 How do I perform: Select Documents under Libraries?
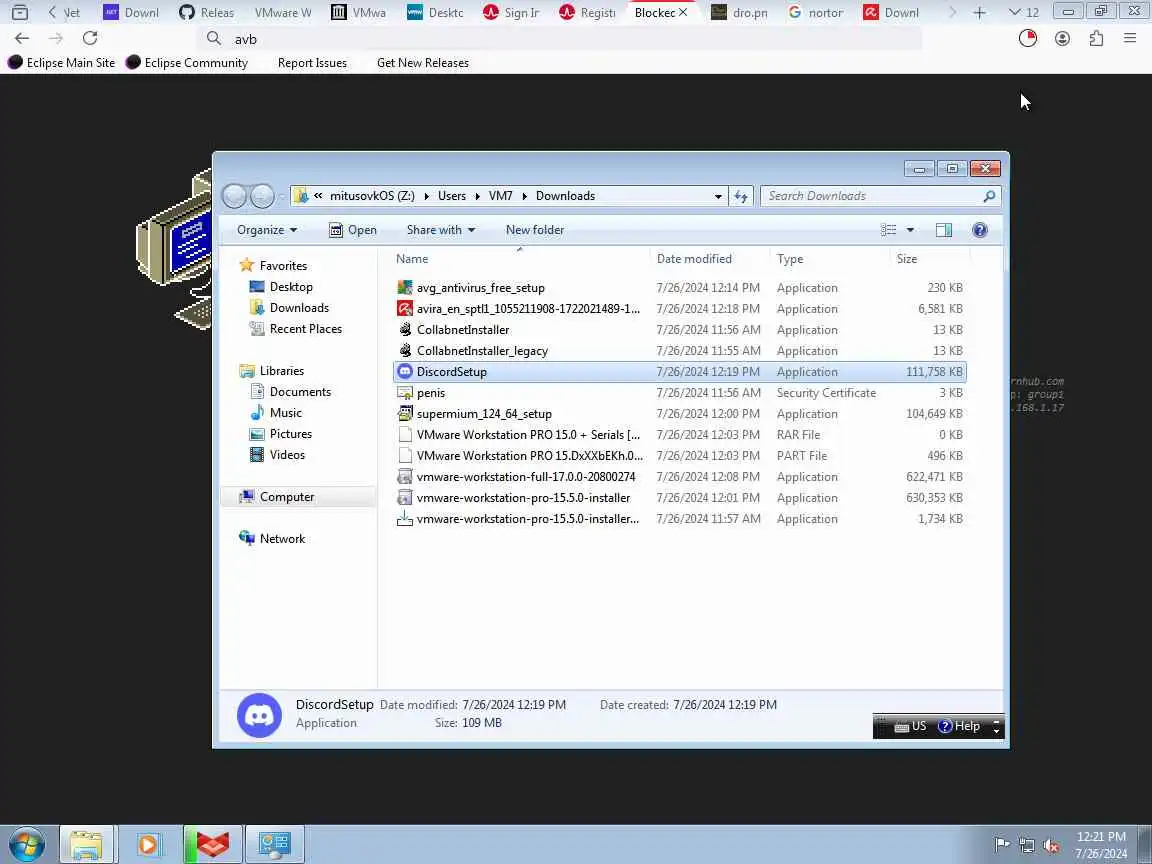(x=291, y=392)
